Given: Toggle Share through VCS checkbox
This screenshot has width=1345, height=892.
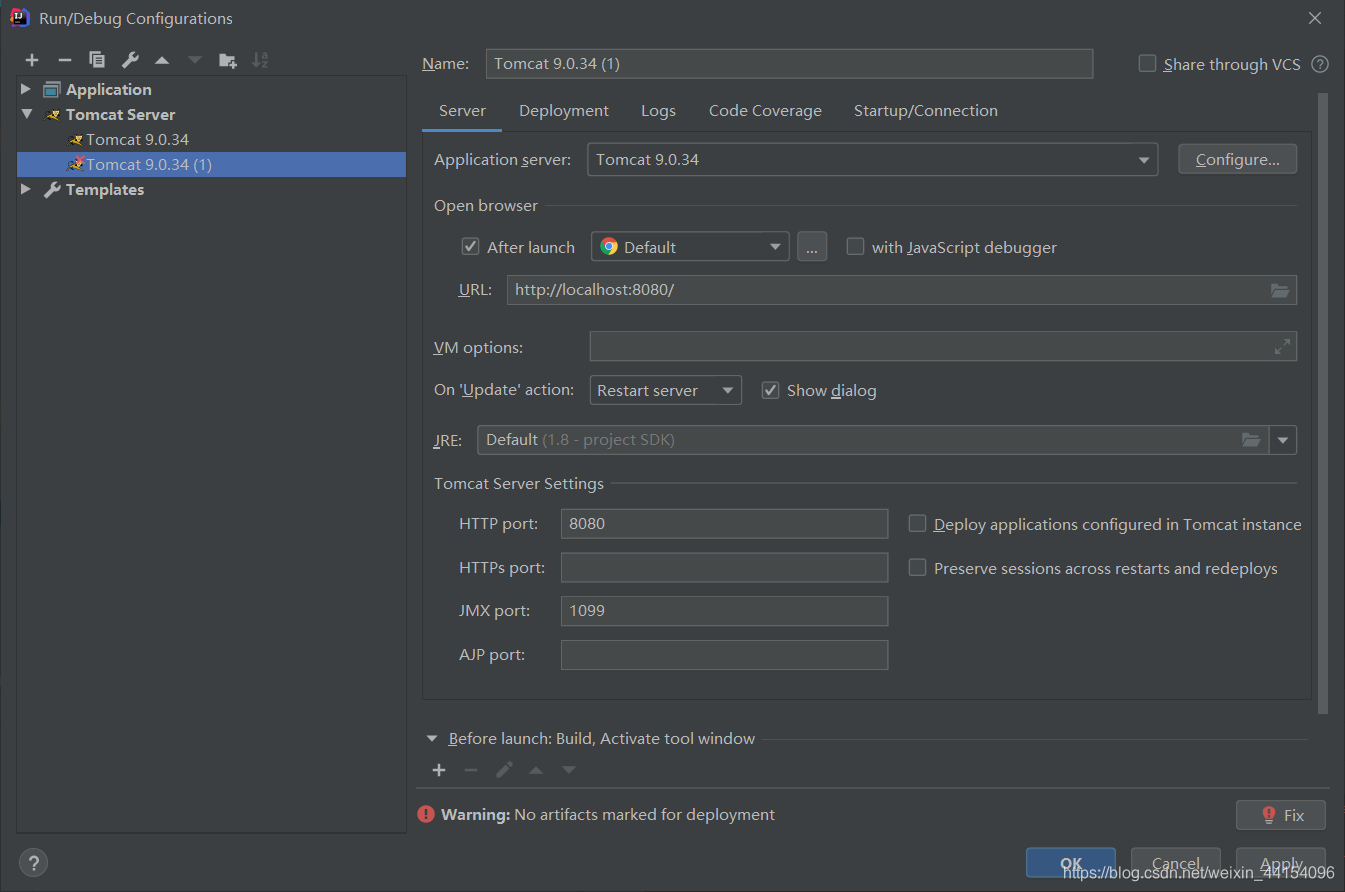Looking at the screenshot, I should (x=1147, y=64).
